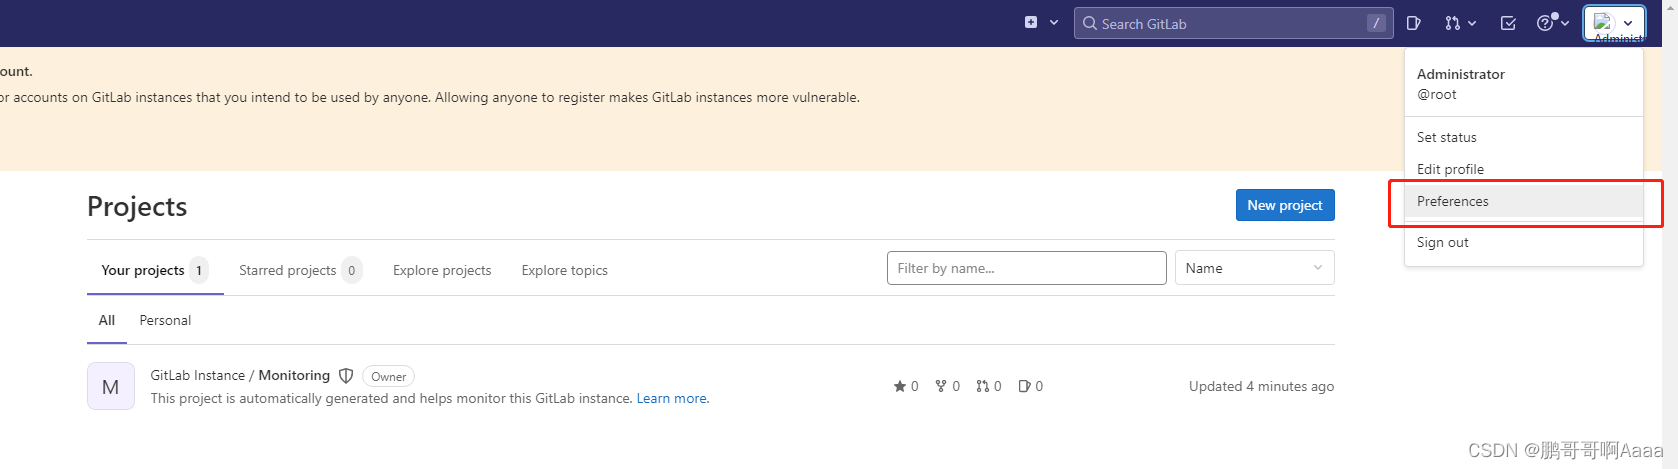Open the Merge requests icon menu

pyautogui.click(x=1453, y=23)
